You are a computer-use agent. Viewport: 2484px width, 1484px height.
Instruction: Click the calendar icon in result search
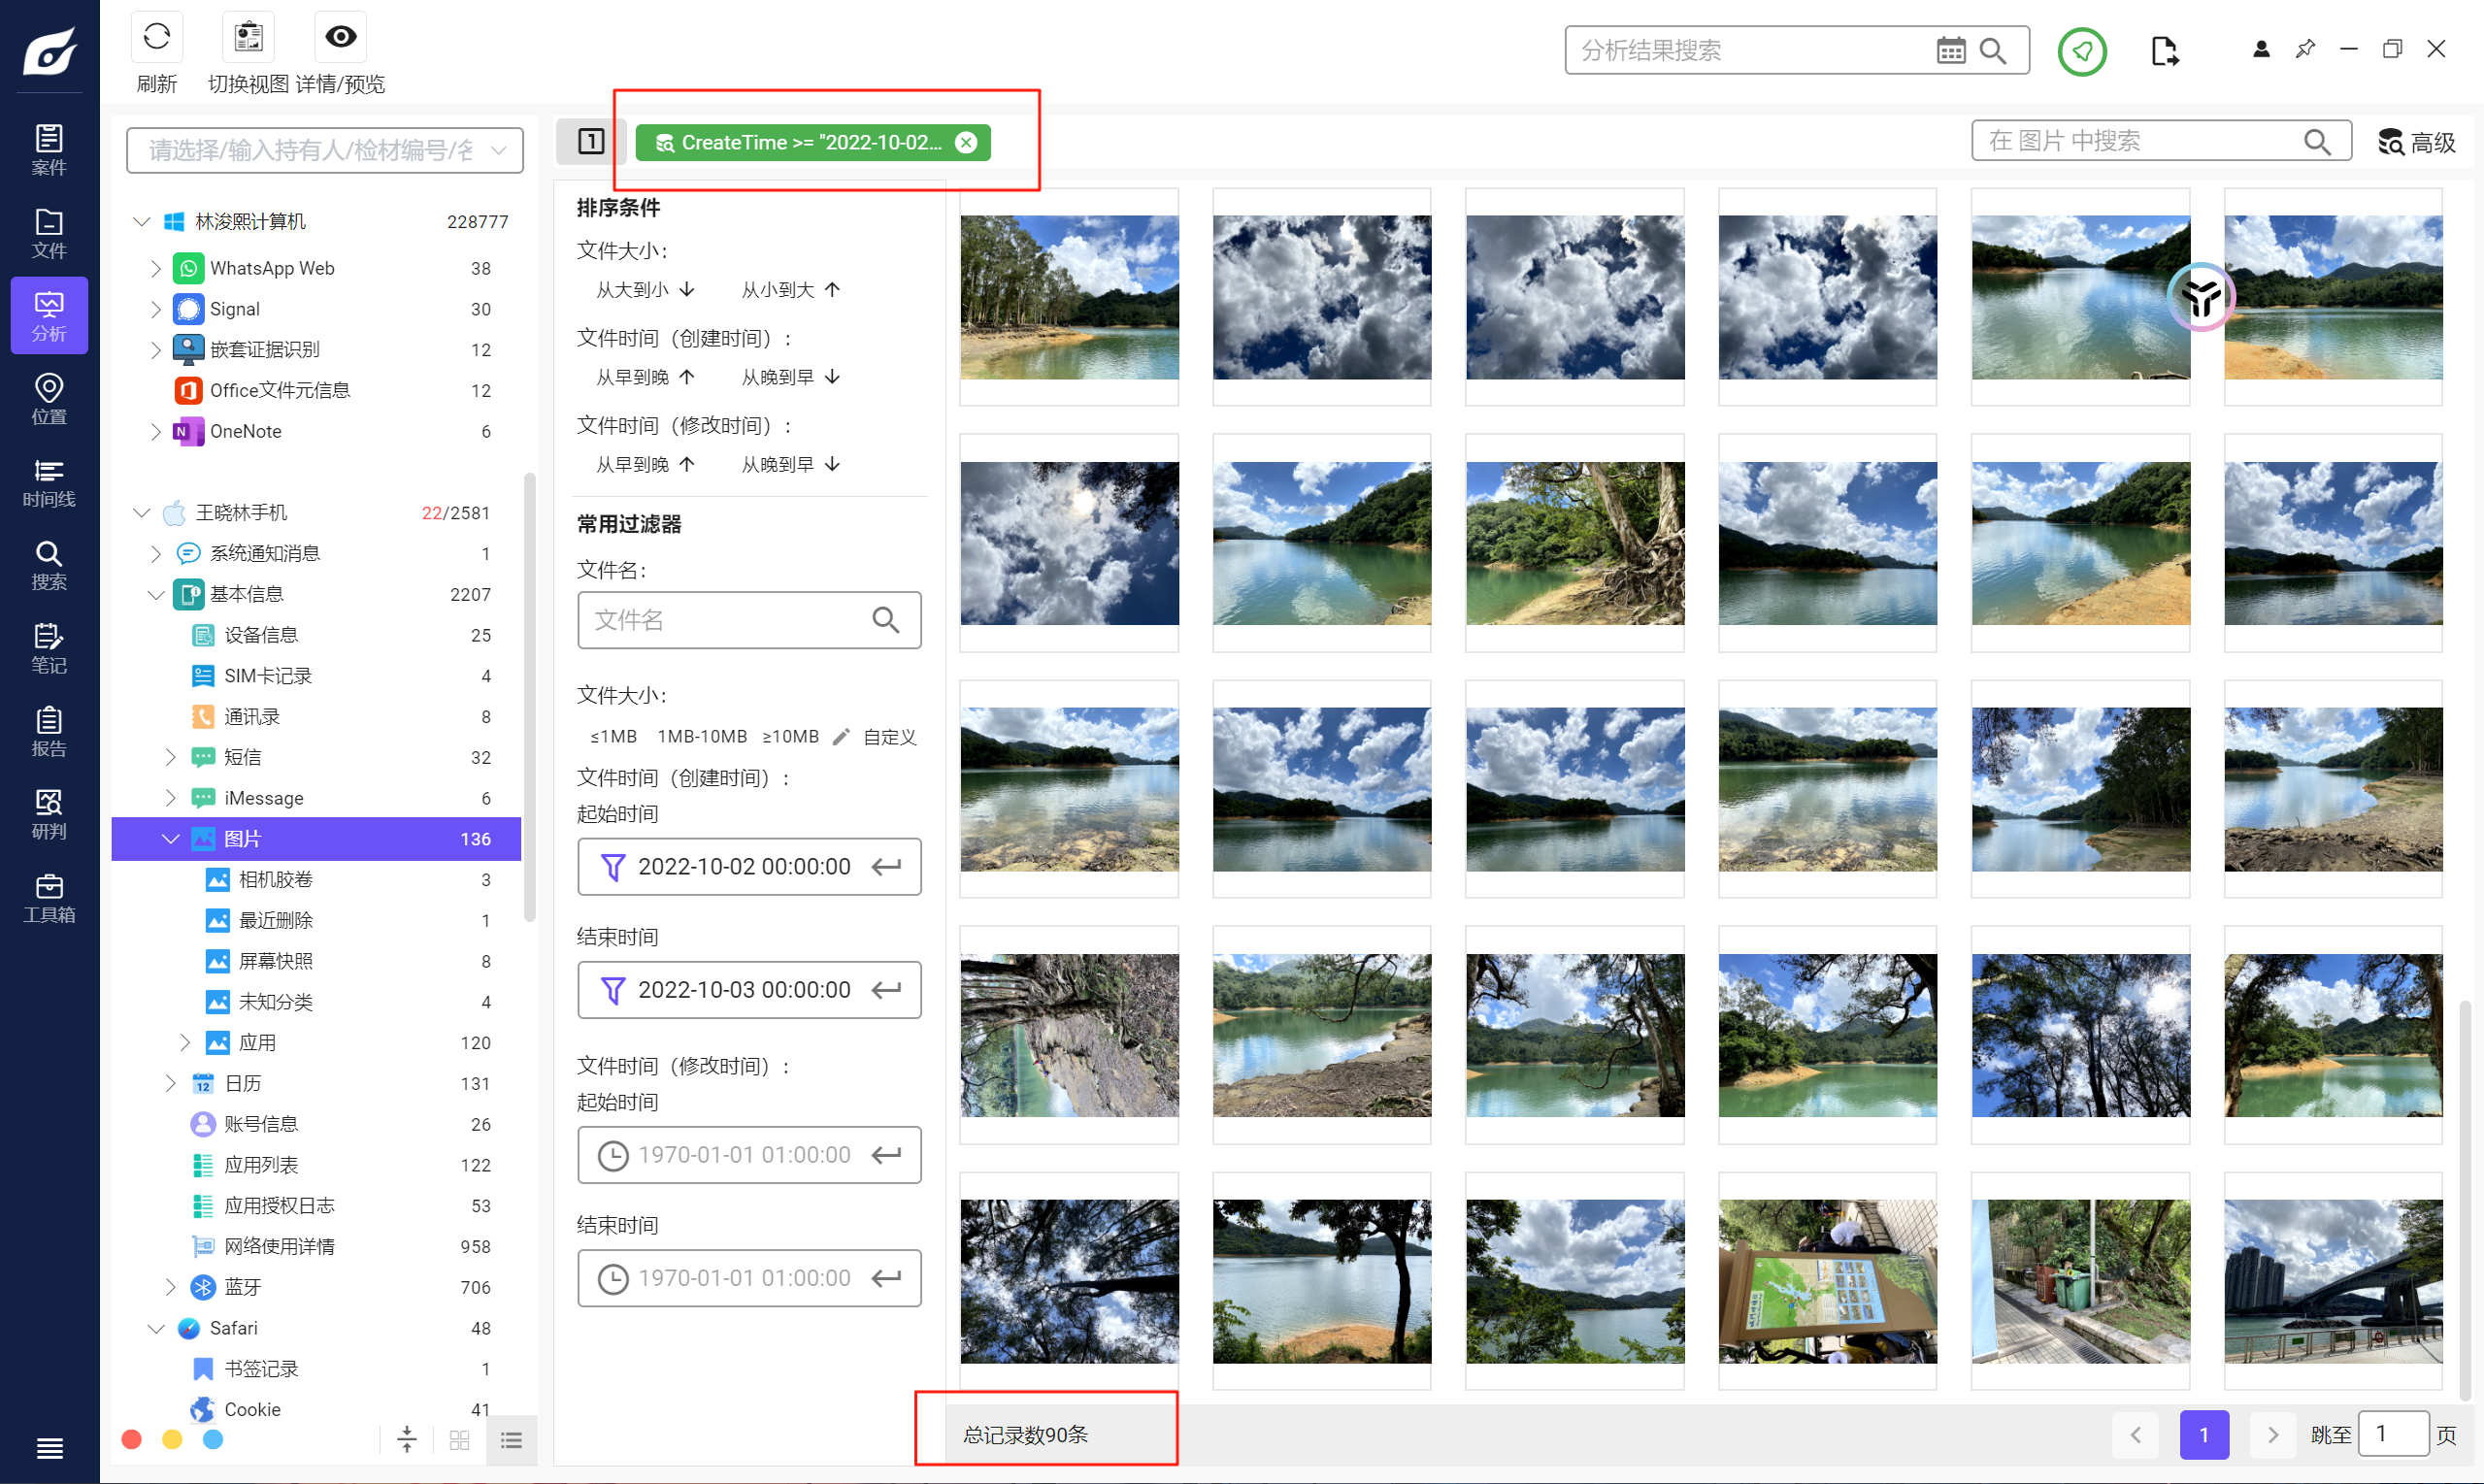click(1950, 50)
